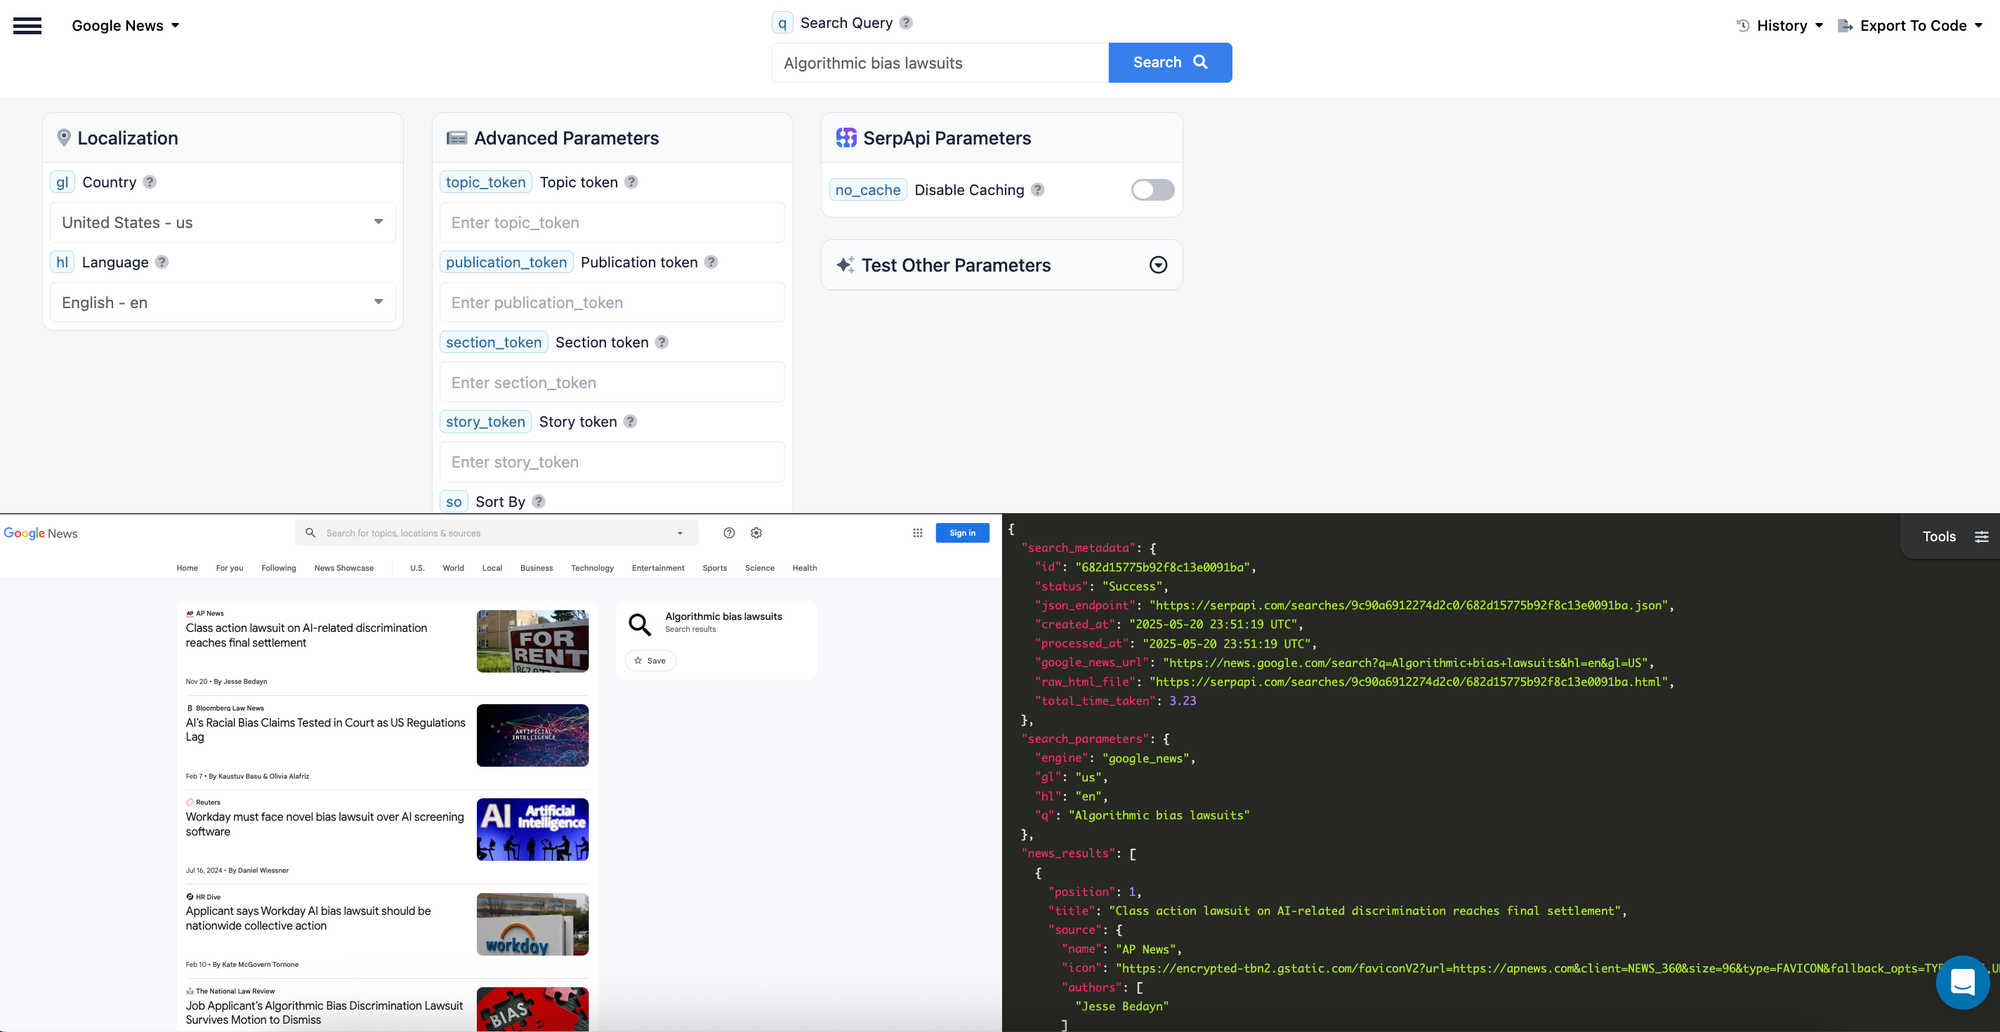Viewport: 2000px width, 1032px height.
Task: Open the History dropdown
Action: pyautogui.click(x=1780, y=26)
